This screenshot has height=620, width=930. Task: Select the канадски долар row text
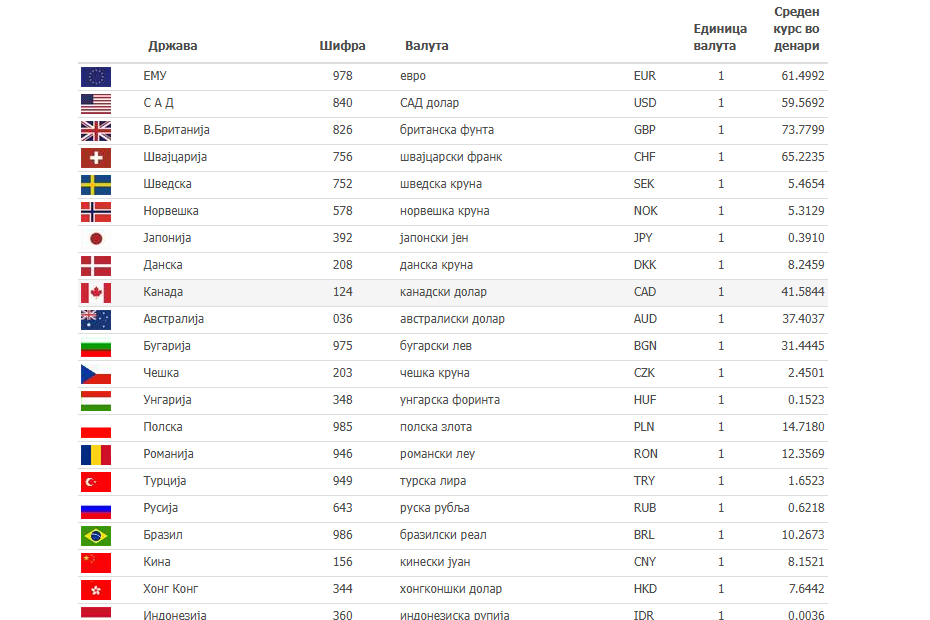(x=443, y=292)
